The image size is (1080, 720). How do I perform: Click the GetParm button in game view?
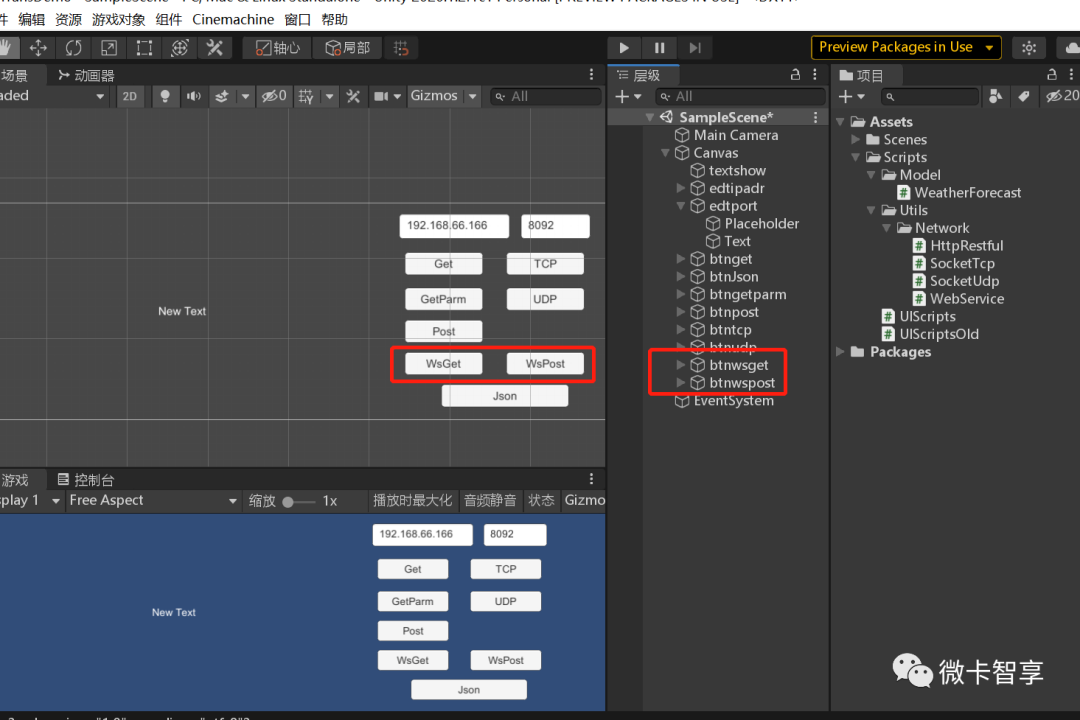[413, 601]
